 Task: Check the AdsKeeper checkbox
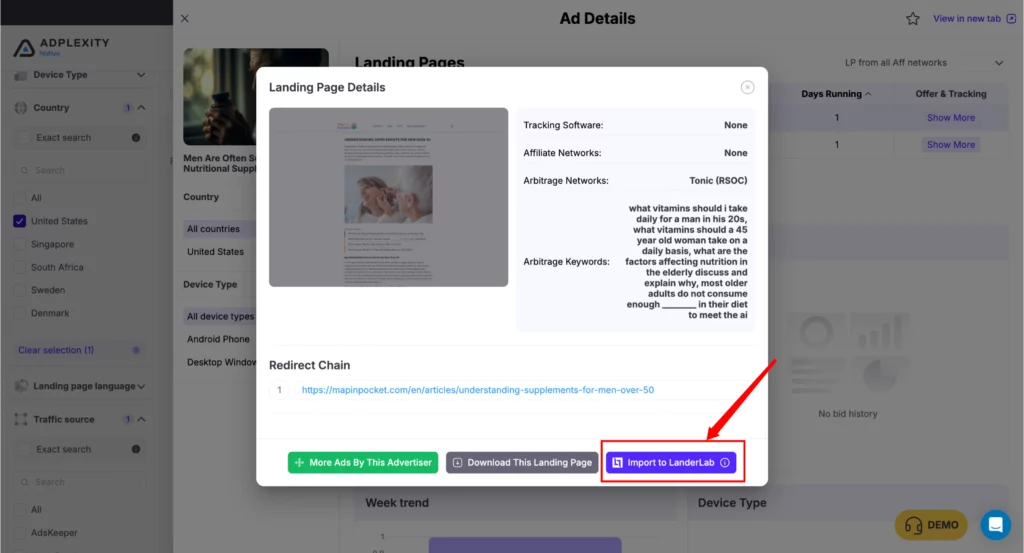point(20,533)
